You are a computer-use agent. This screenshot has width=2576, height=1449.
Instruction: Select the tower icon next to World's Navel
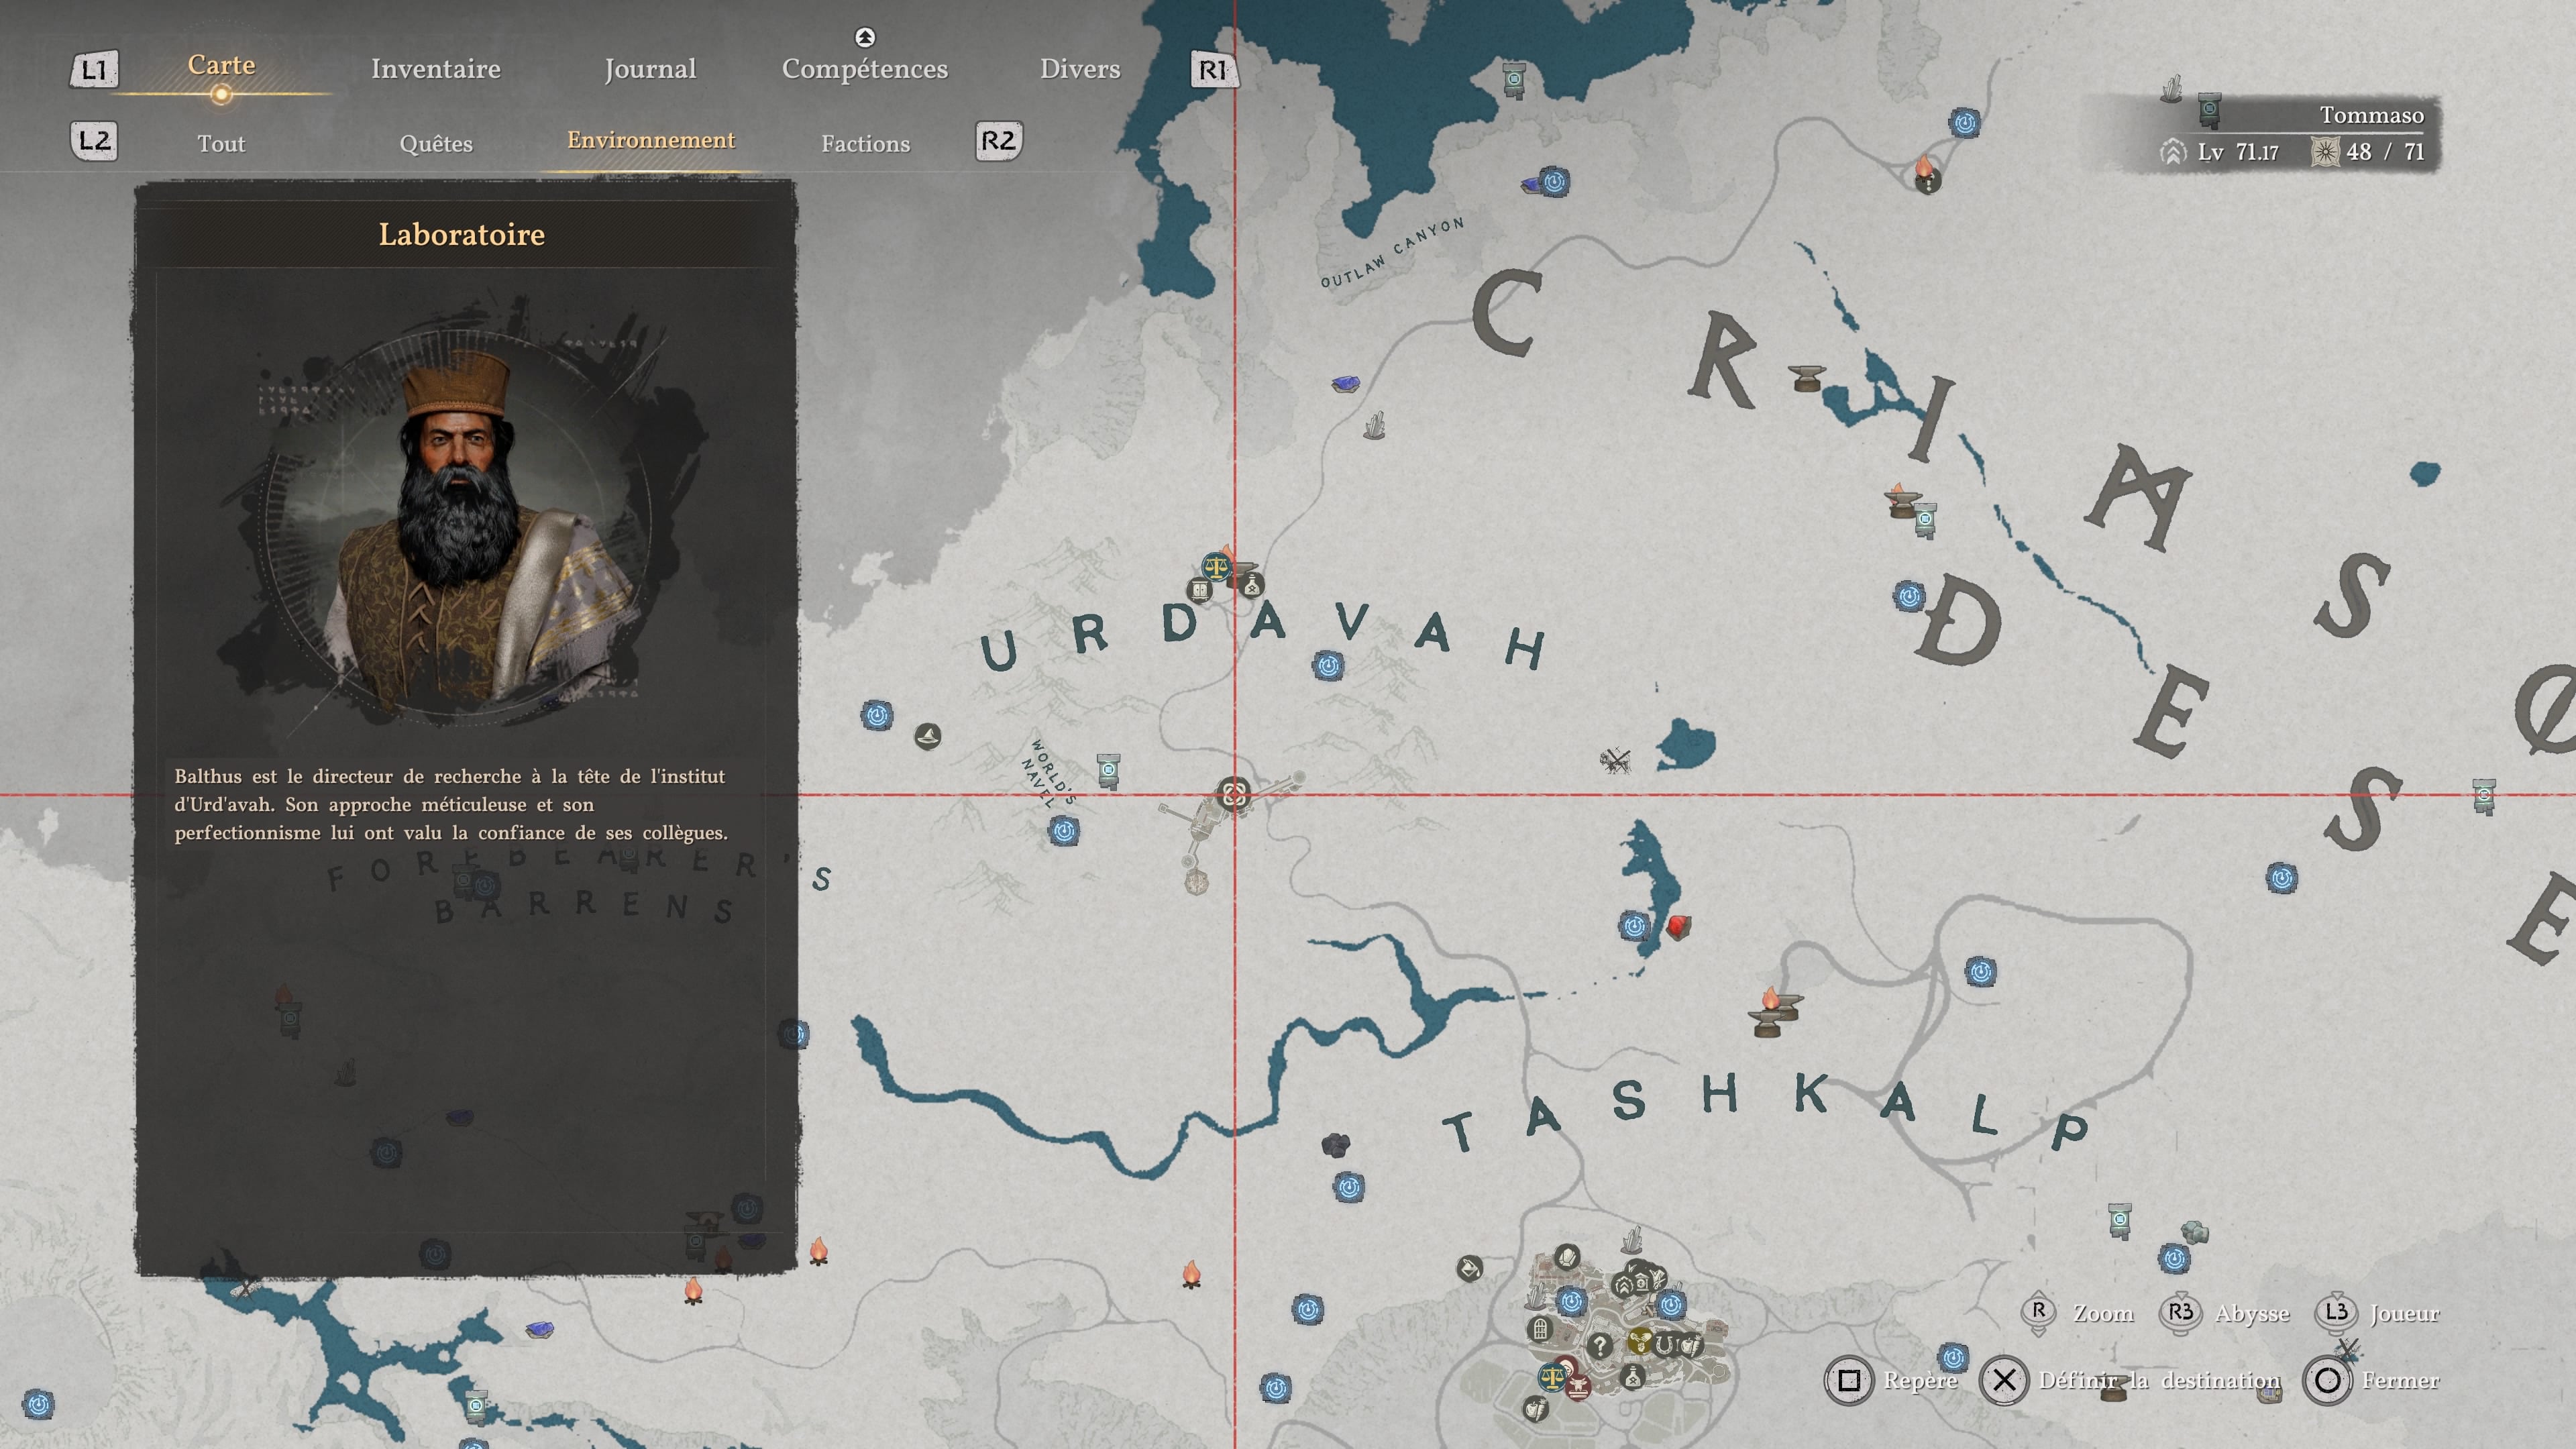[1108, 771]
